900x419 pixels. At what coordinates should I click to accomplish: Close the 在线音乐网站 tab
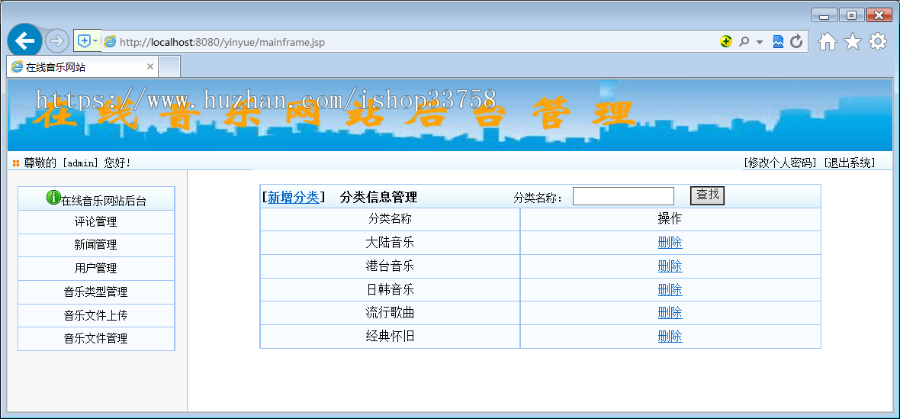[x=150, y=67]
